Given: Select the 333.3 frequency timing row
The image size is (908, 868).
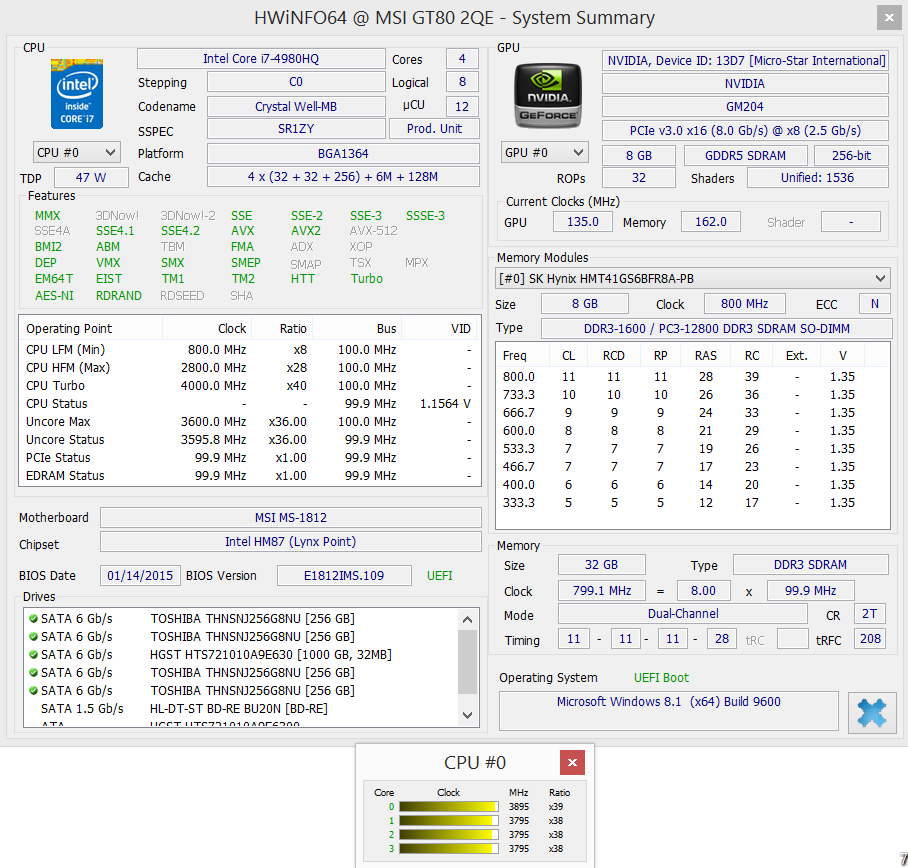Looking at the screenshot, I should tap(693, 503).
